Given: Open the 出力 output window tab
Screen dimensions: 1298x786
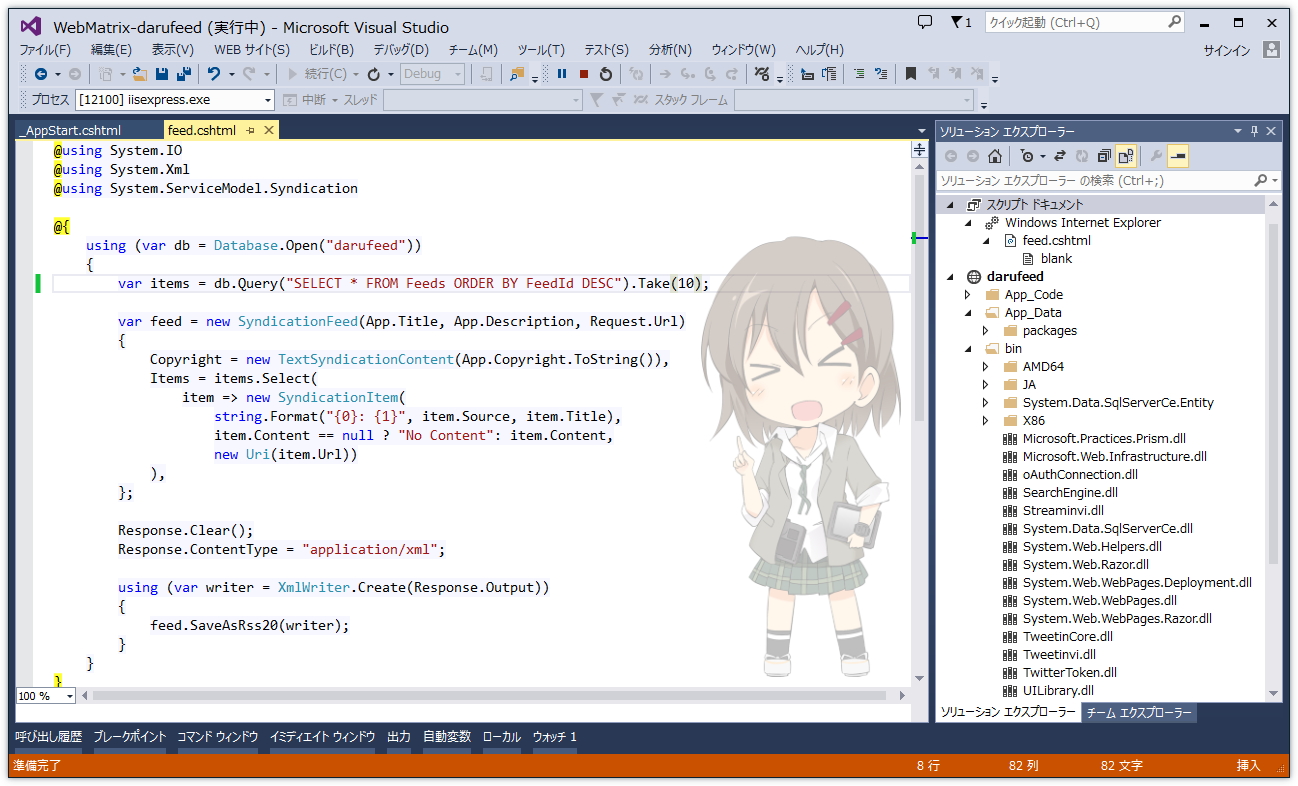Looking at the screenshot, I should tap(399, 737).
